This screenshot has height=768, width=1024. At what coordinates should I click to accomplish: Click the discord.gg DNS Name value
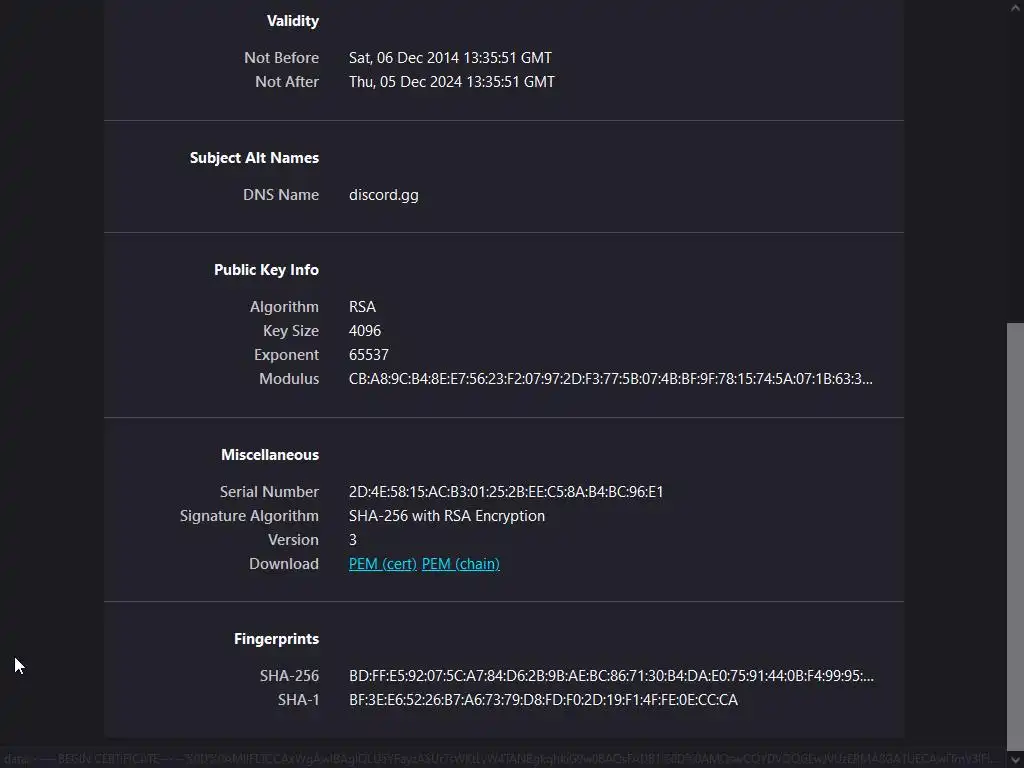coord(383,195)
